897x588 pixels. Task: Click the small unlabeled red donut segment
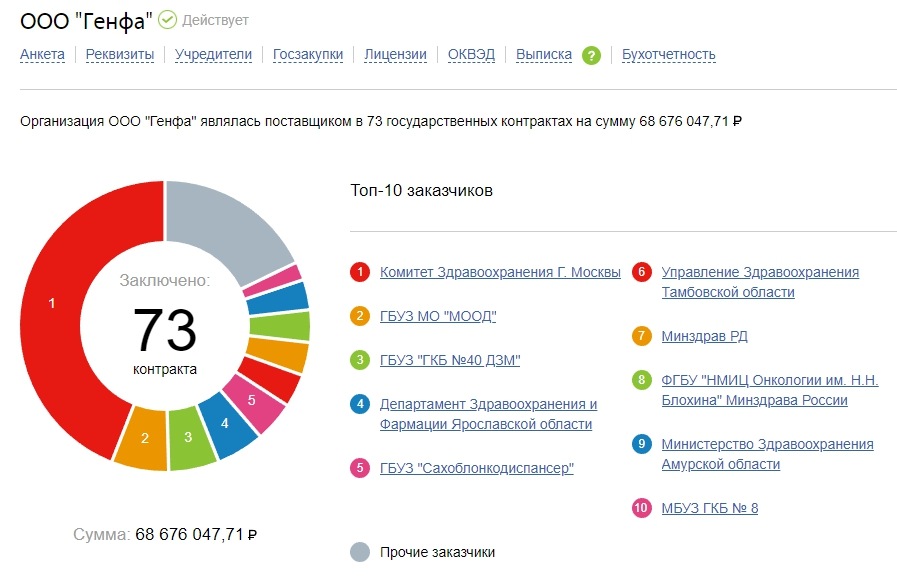pos(271,379)
